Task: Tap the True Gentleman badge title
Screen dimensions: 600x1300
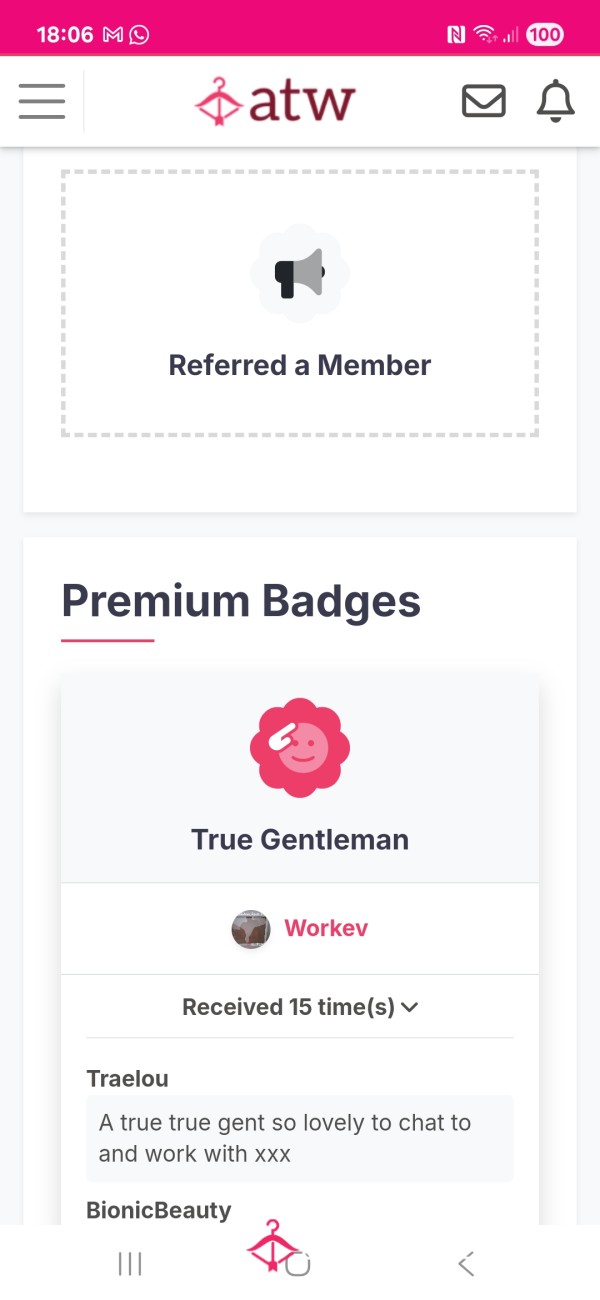Action: 300,839
